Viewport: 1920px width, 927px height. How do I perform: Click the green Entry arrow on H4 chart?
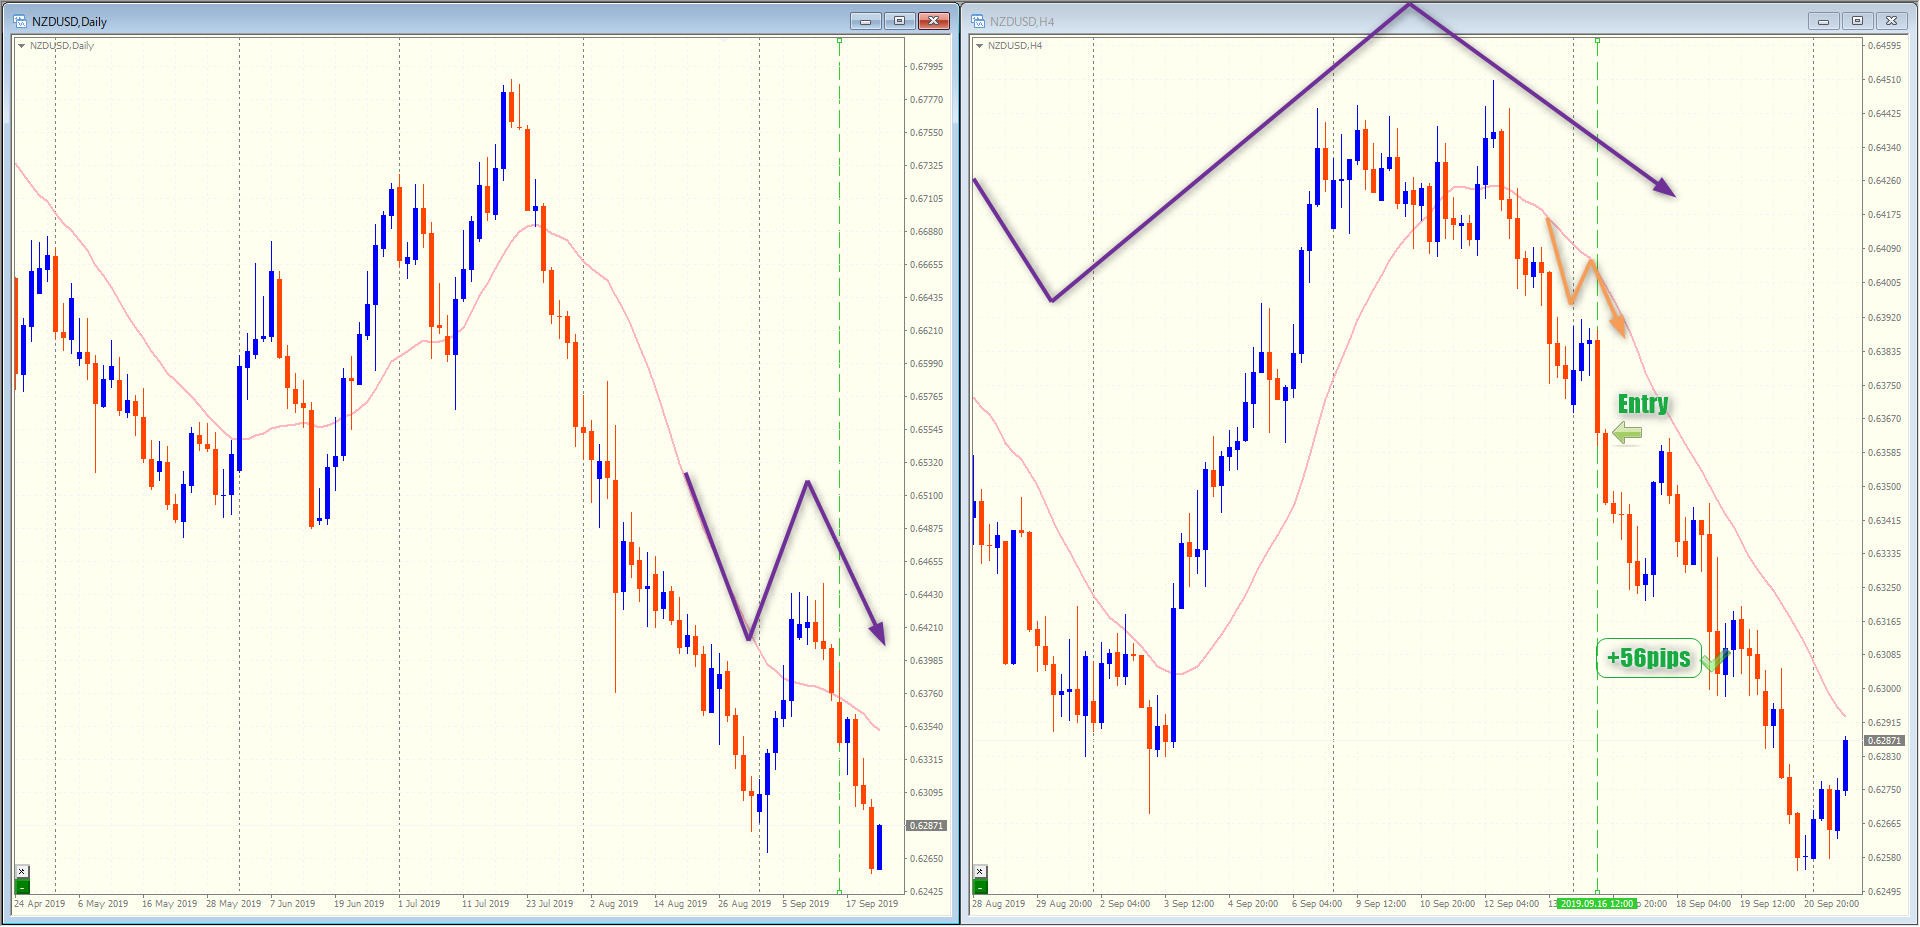coord(1628,433)
